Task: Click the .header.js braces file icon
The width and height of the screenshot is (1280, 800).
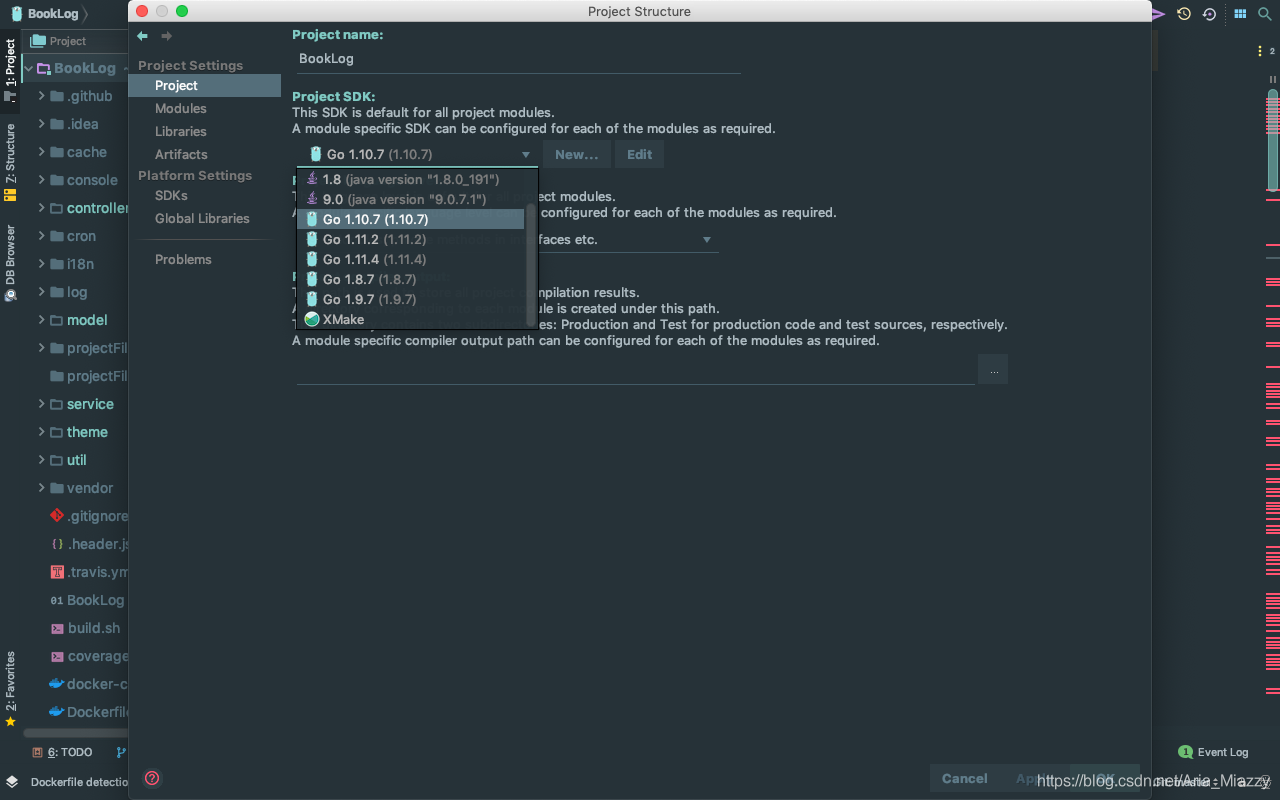Action: pyautogui.click(x=57, y=544)
